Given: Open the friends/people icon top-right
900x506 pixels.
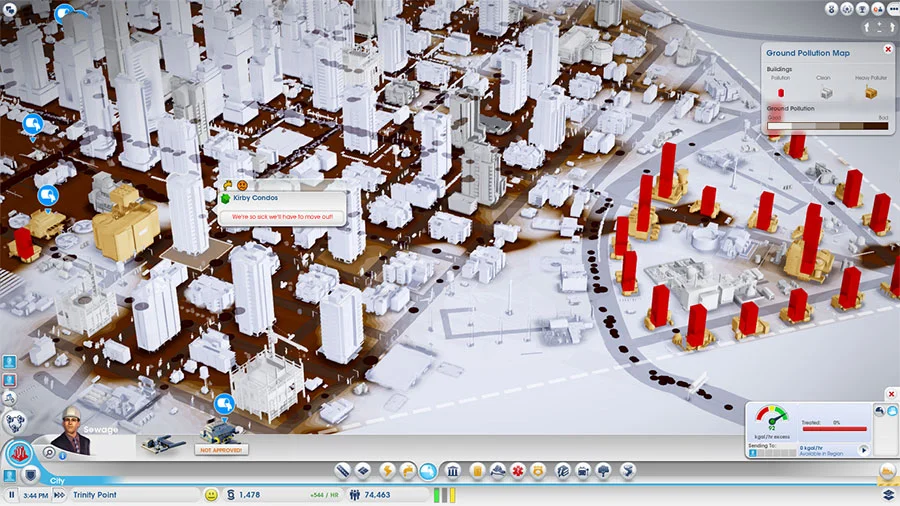Looking at the screenshot, I should coord(878,9).
